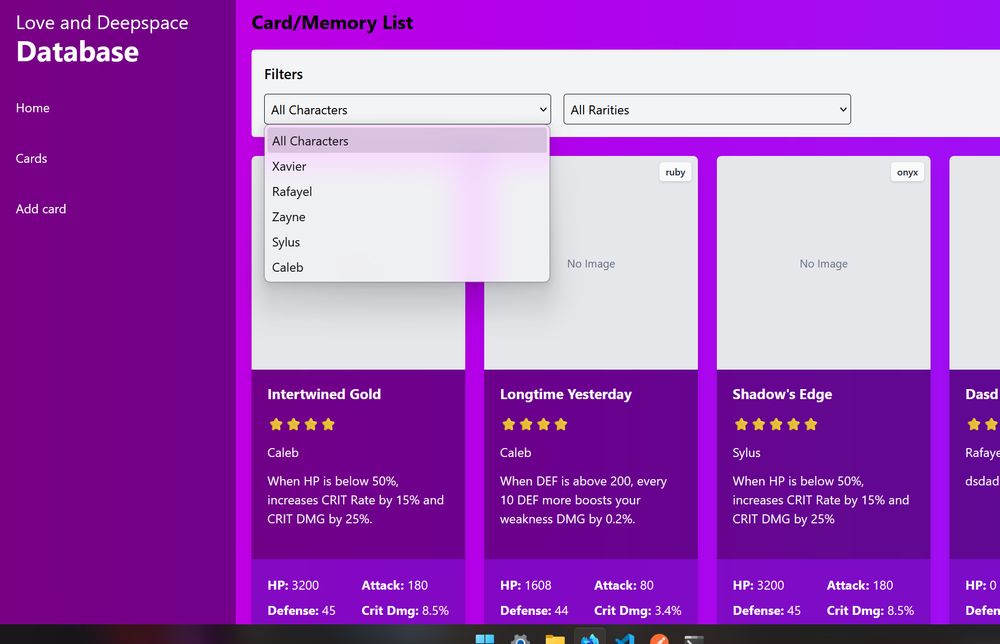Select Rafayel from the character list
Viewport: 1000px width, 644px height.
pos(407,191)
